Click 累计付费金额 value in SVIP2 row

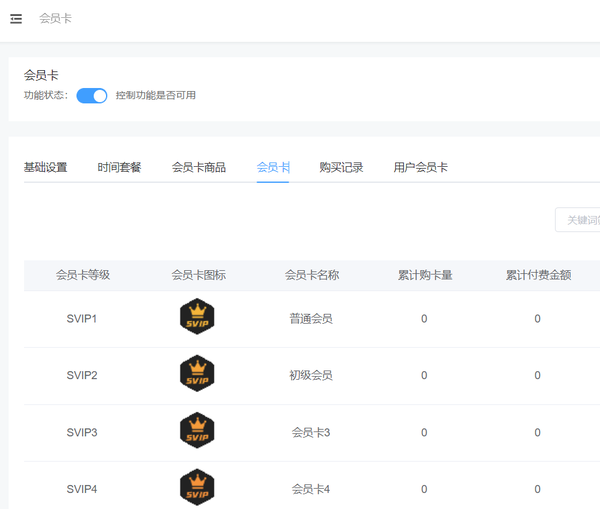537,375
